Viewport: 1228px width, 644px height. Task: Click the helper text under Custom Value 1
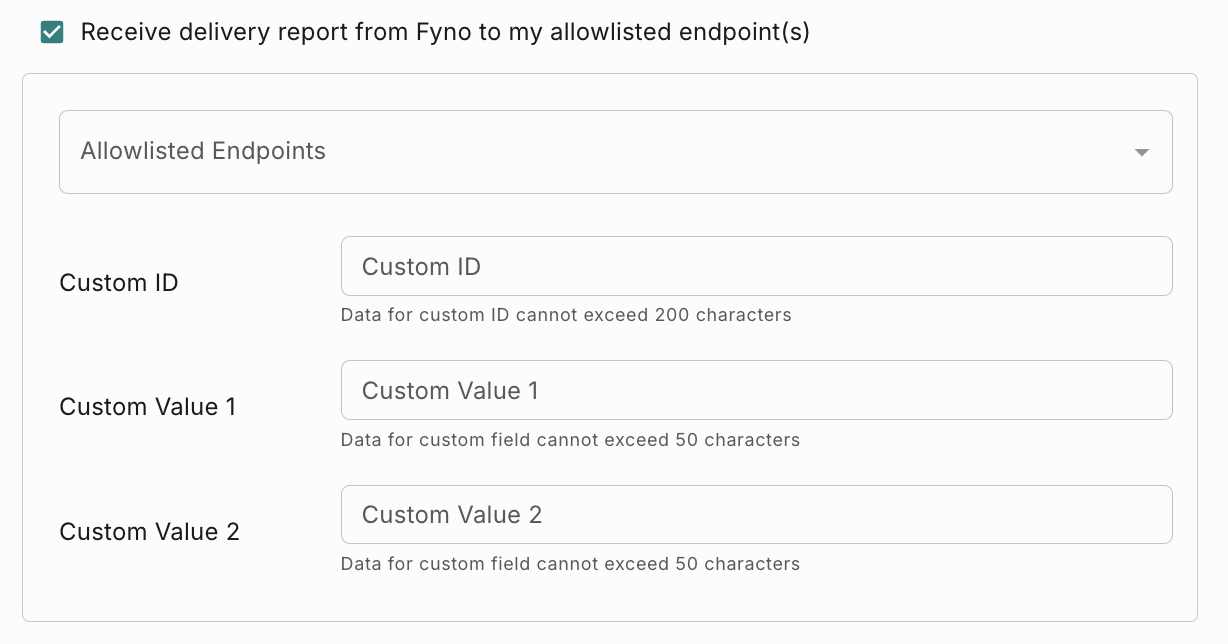tap(570, 440)
